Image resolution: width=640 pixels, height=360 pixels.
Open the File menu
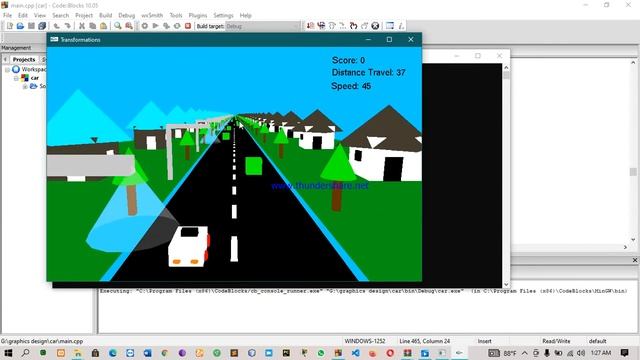tap(7, 15)
